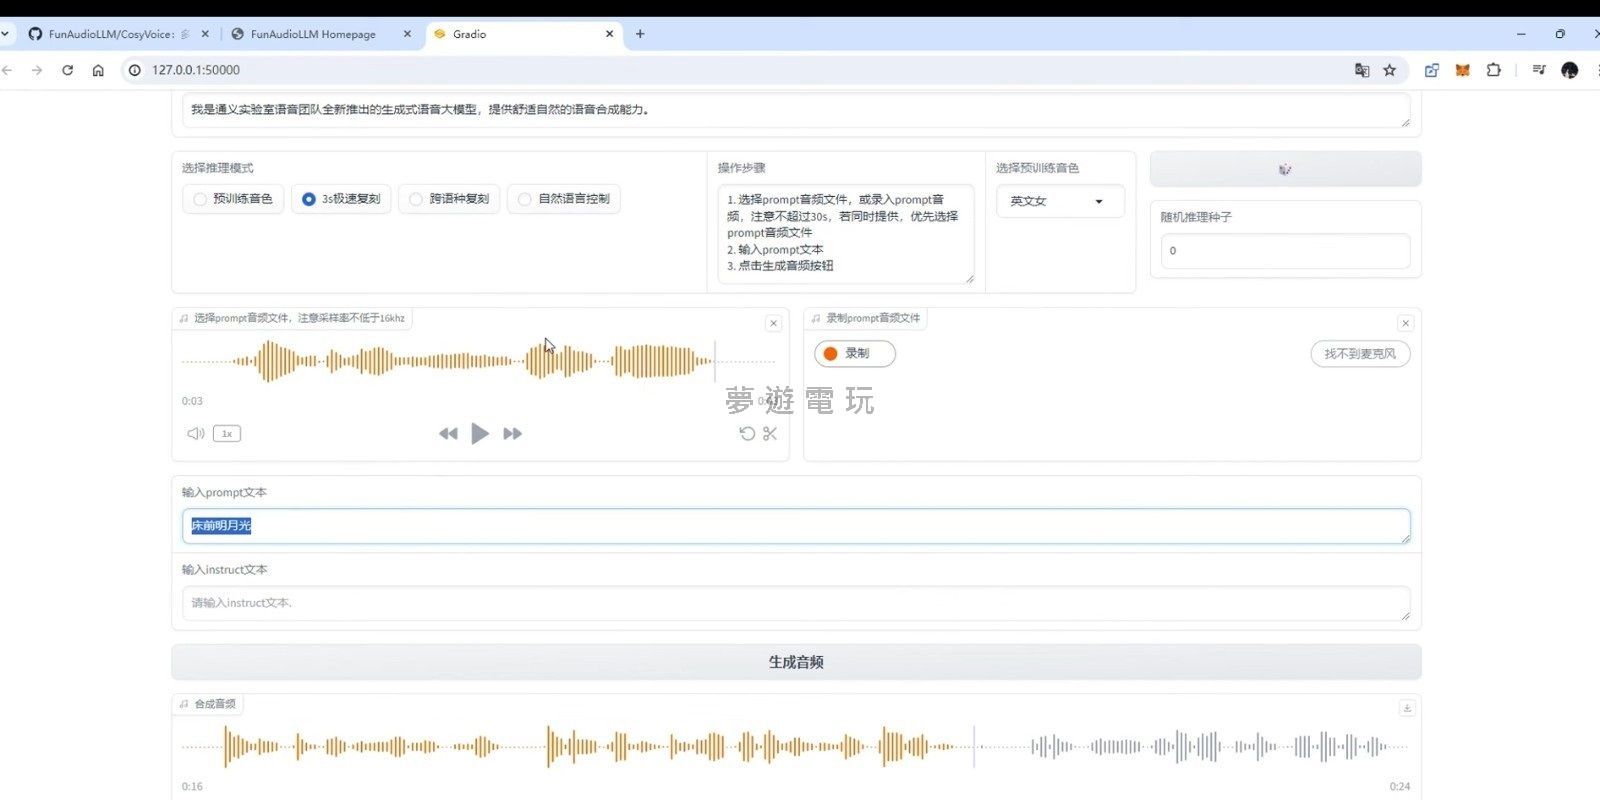This screenshot has width=1600, height=800.
Task: Click the scissors trim audio icon
Action: (x=770, y=433)
